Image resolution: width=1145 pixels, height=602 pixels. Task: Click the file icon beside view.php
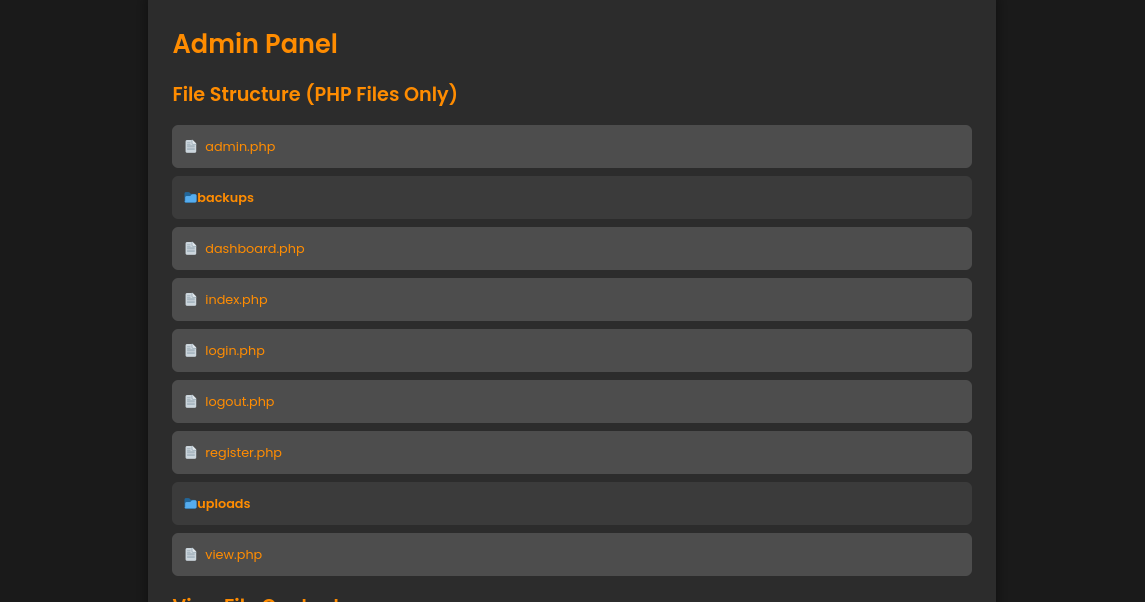(191, 555)
